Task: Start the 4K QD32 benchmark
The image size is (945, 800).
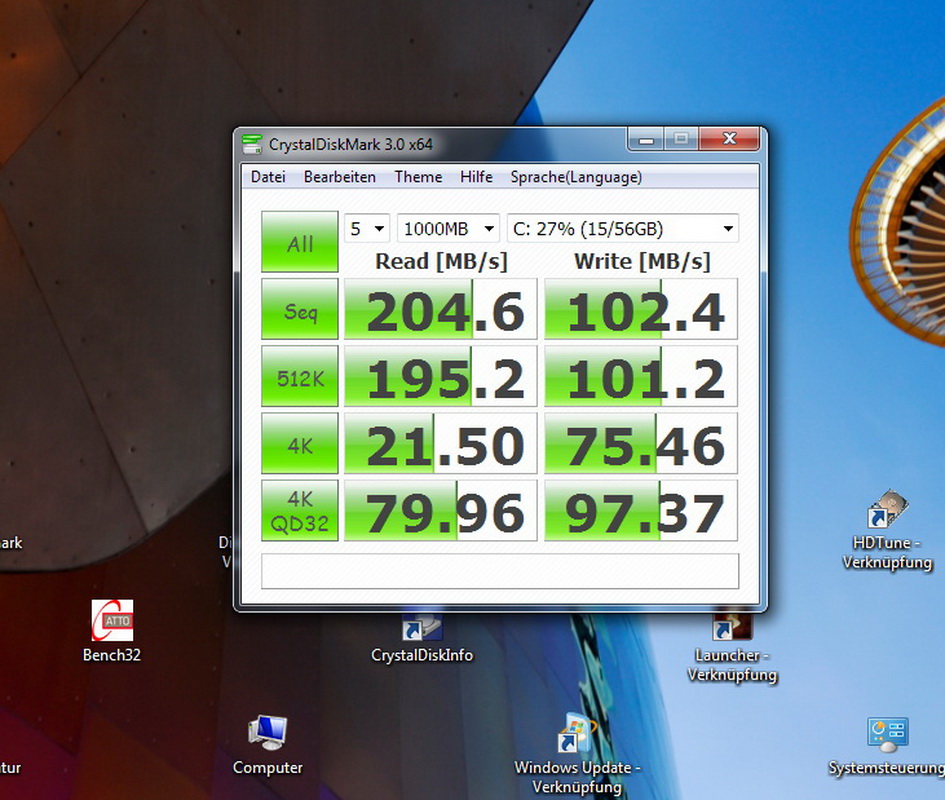Action: (x=300, y=511)
